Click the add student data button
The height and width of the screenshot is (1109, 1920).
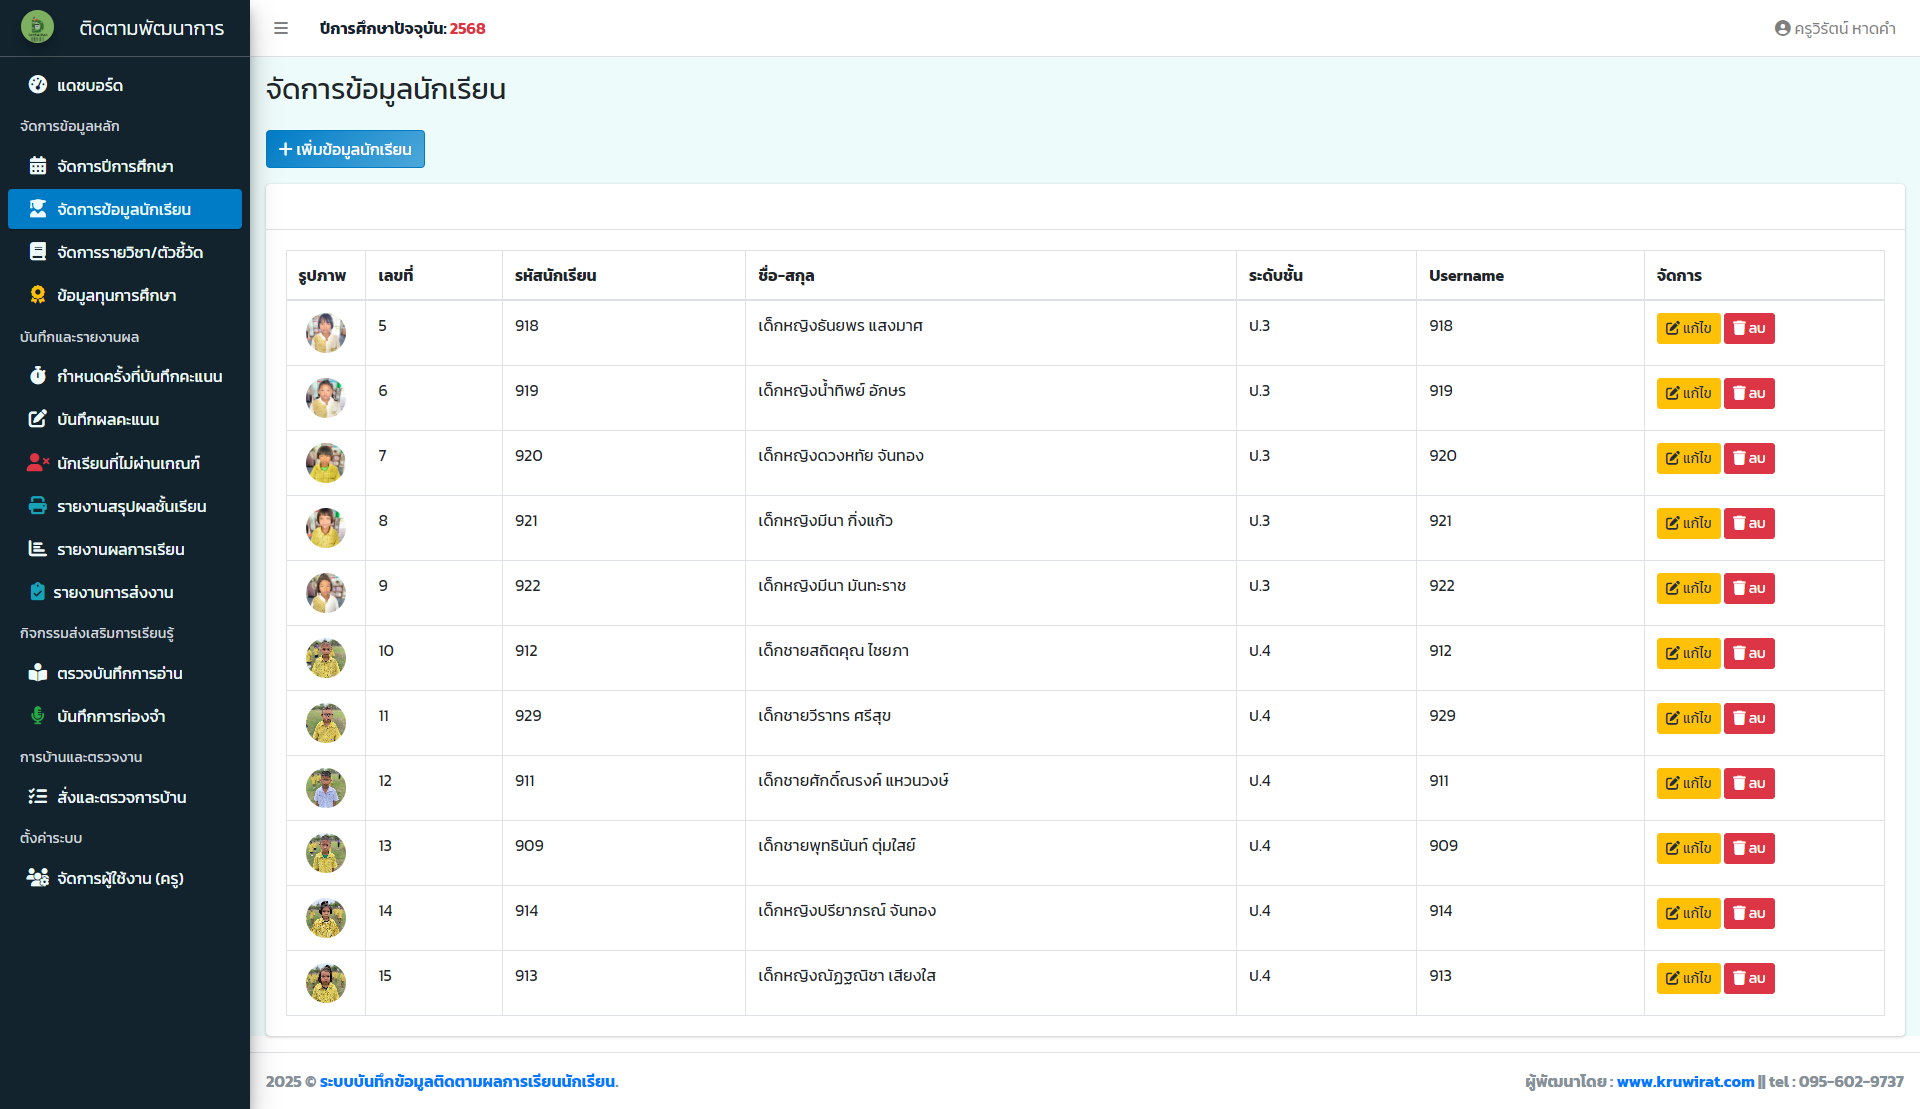point(345,149)
